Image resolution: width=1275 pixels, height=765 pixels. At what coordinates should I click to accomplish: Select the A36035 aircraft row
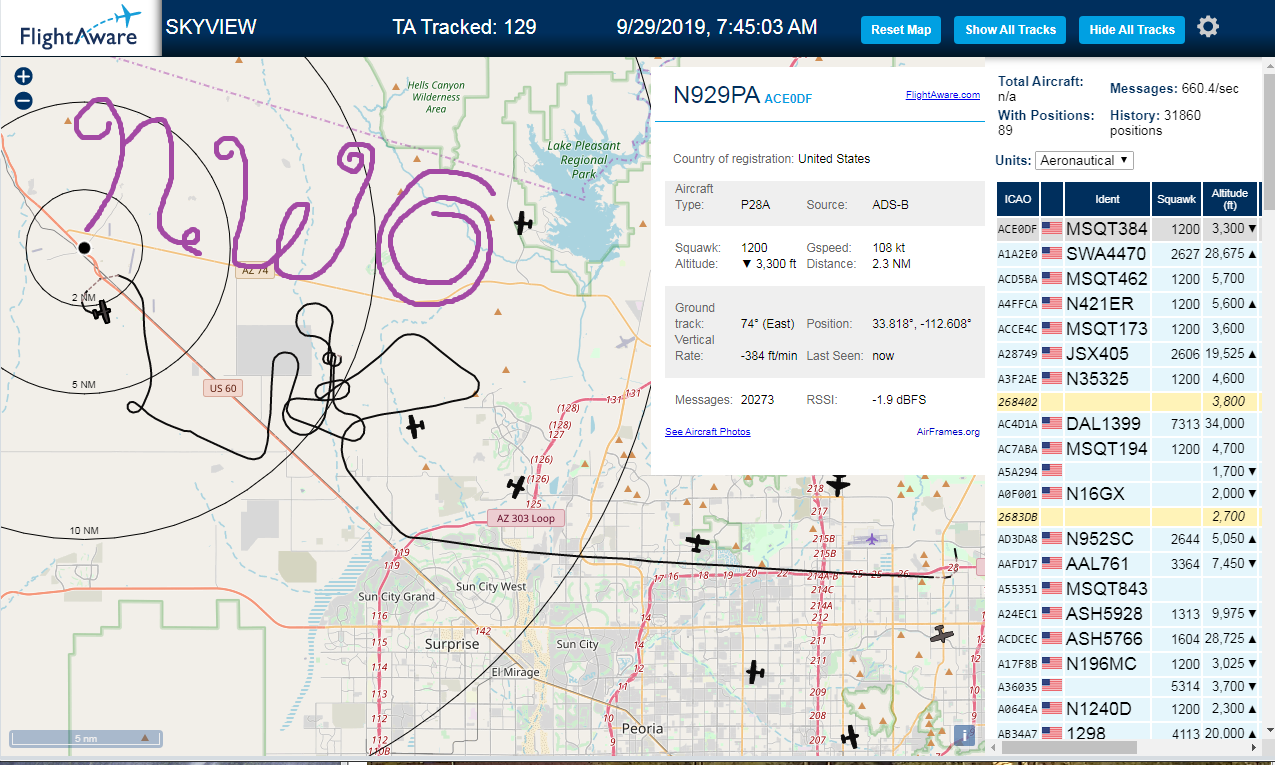[1127, 686]
